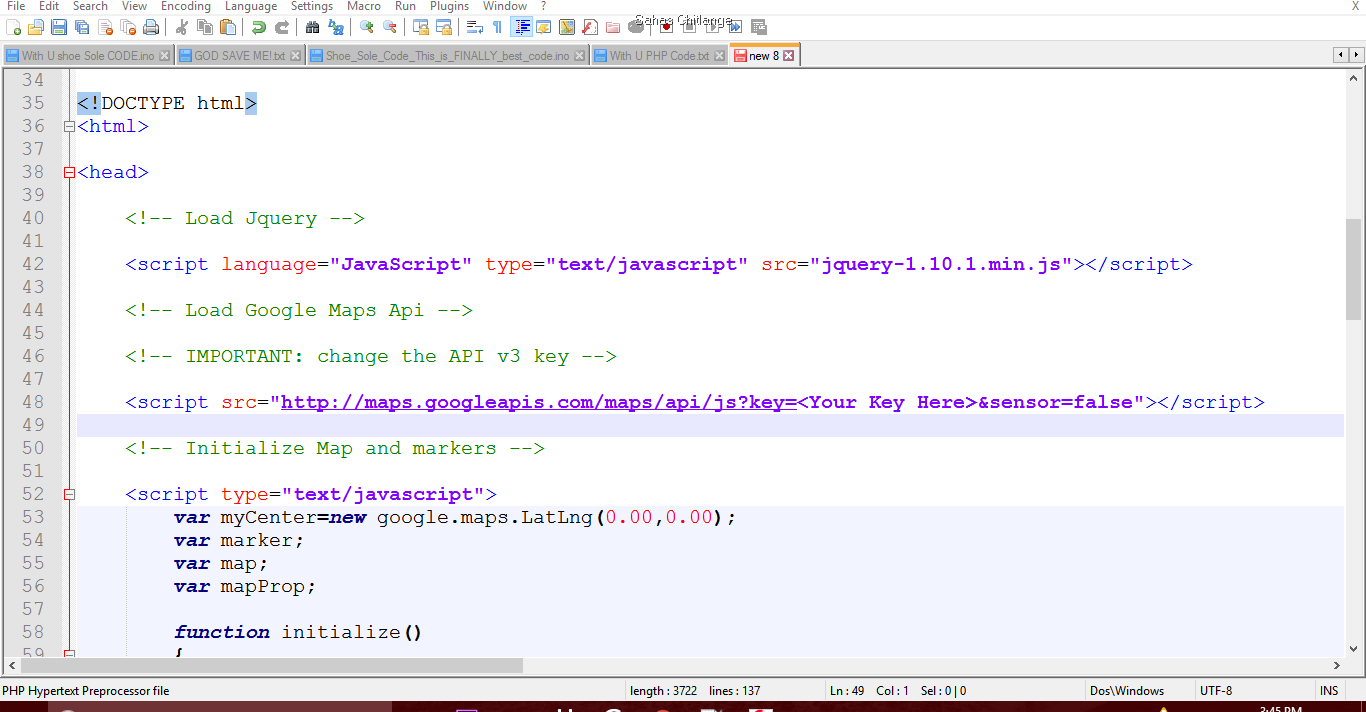
Task: Close the With U PHP Code.txt tab
Action: coord(719,56)
